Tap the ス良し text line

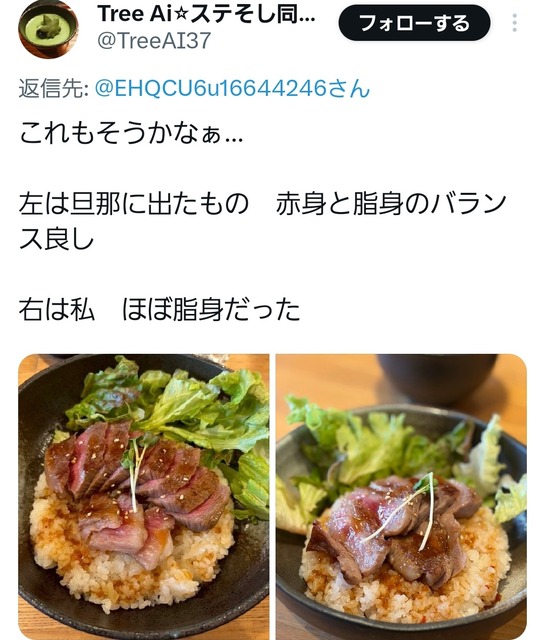coord(56,239)
